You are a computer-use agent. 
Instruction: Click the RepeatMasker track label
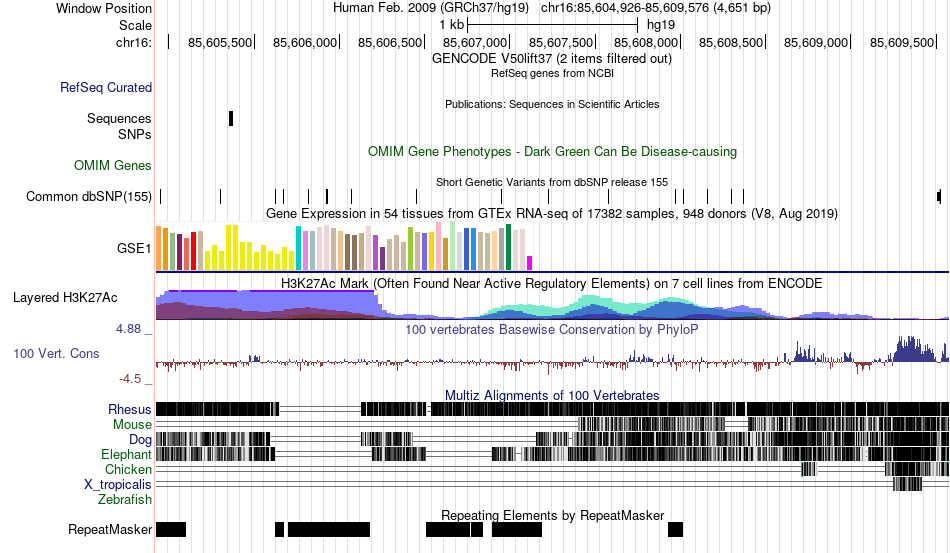click(110, 529)
